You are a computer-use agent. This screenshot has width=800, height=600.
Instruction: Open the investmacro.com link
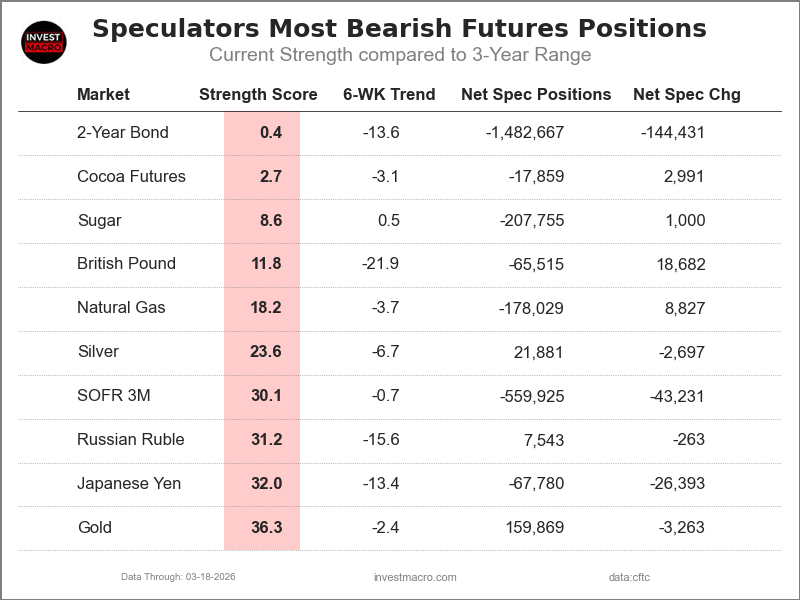(414, 577)
